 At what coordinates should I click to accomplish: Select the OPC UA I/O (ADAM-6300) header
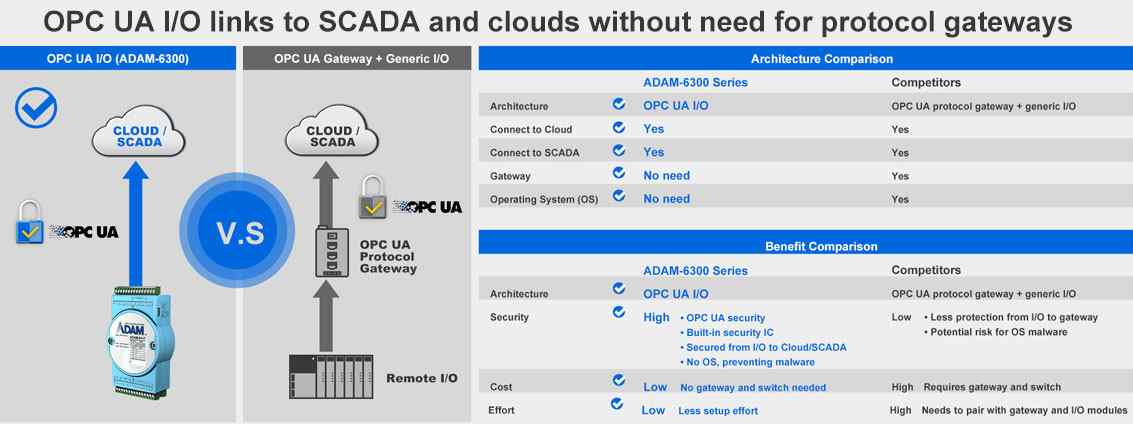118,59
